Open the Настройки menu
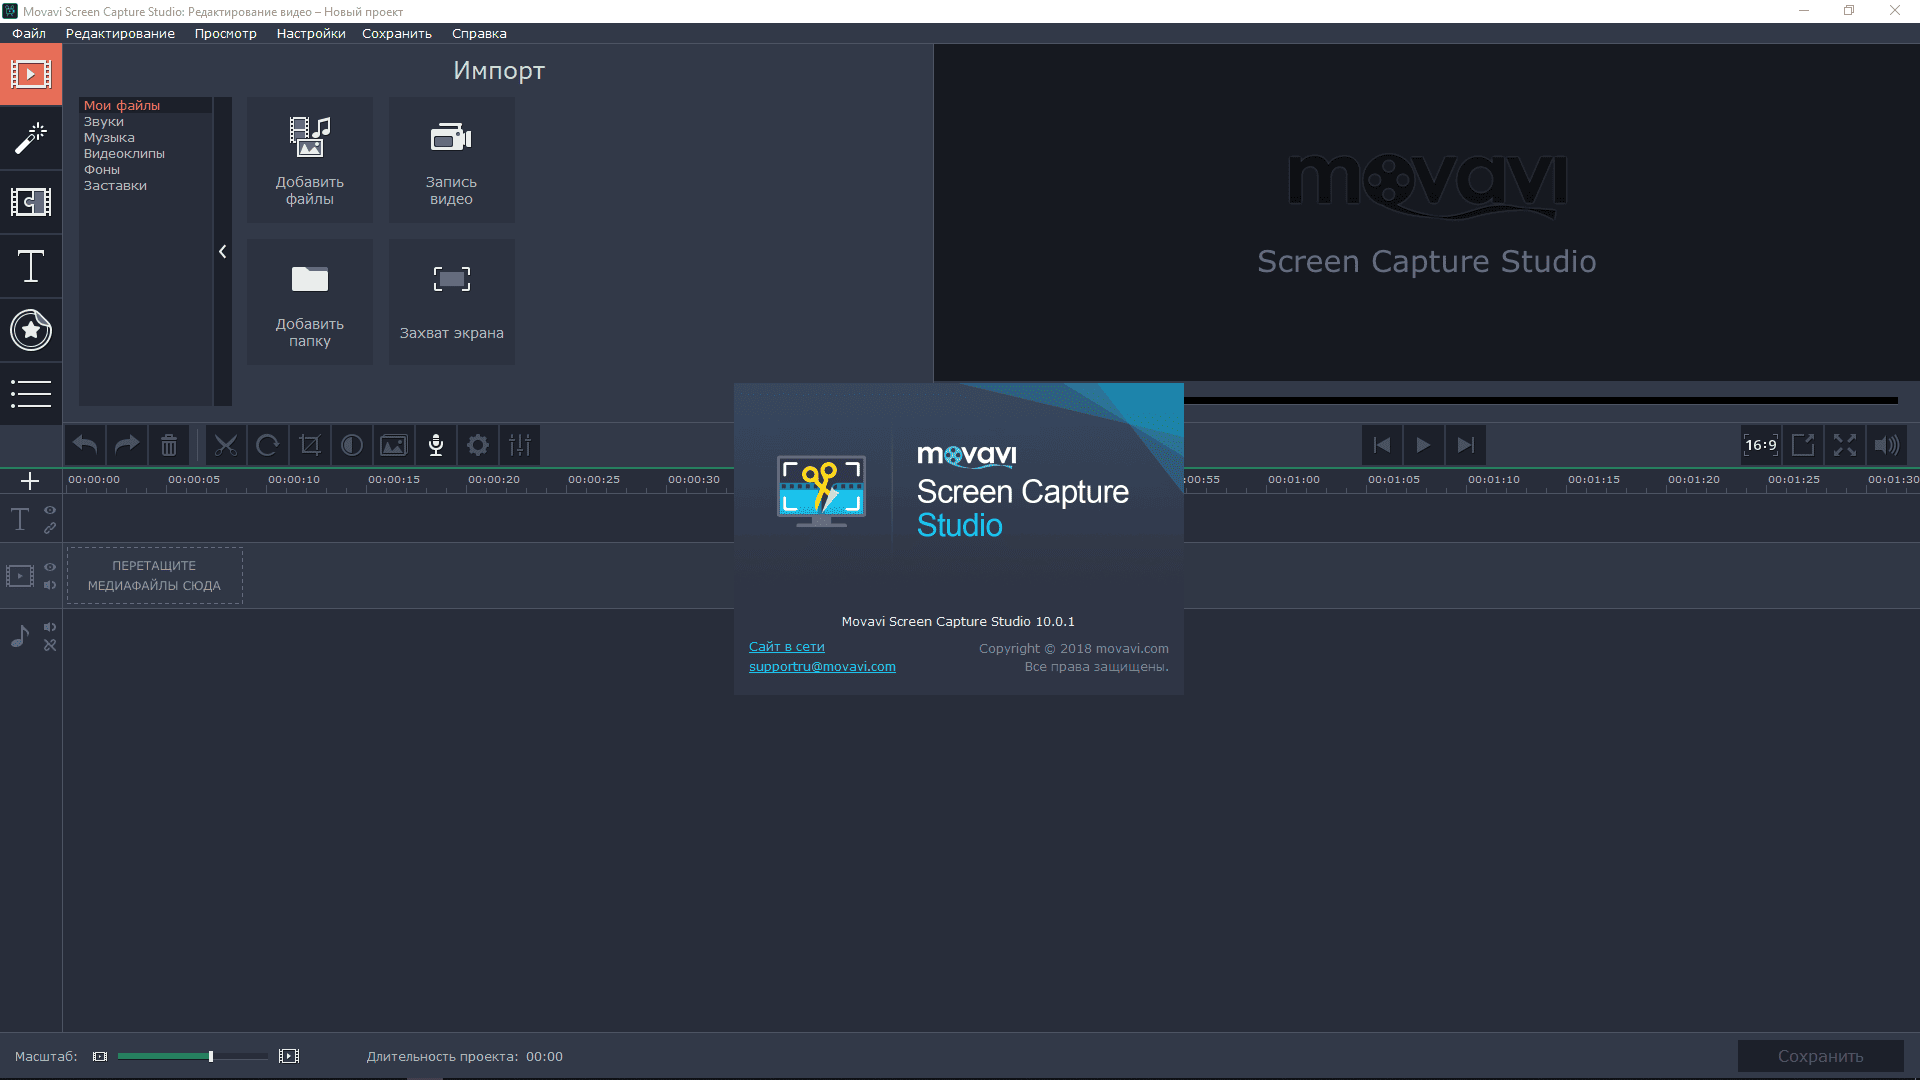 310,33
